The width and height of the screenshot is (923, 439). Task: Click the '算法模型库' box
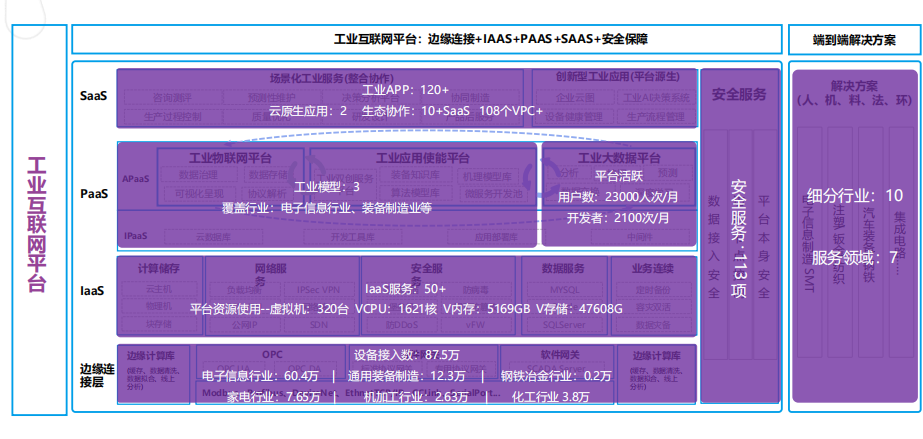click(x=416, y=194)
